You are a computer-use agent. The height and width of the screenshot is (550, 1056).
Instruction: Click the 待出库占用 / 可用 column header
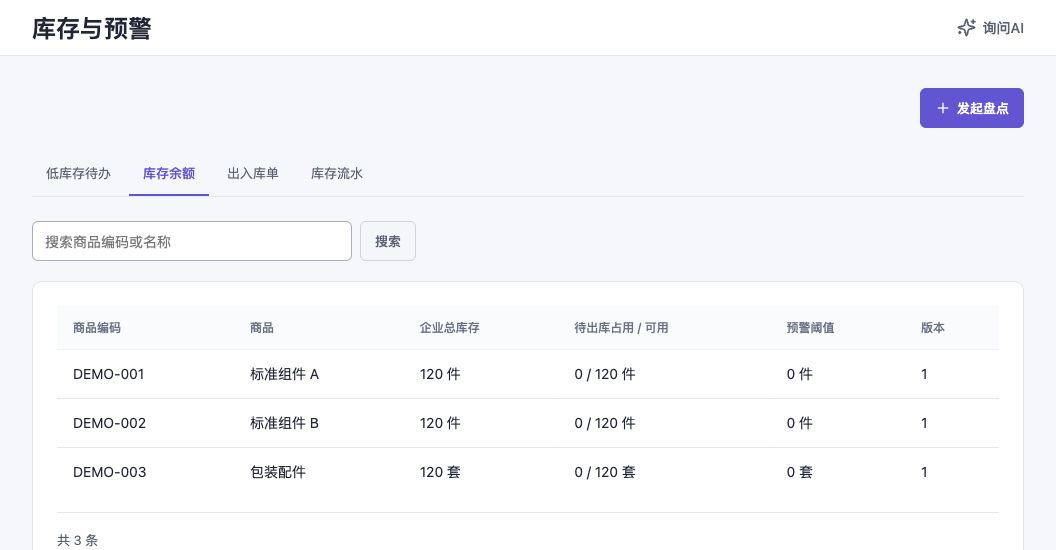click(621, 328)
